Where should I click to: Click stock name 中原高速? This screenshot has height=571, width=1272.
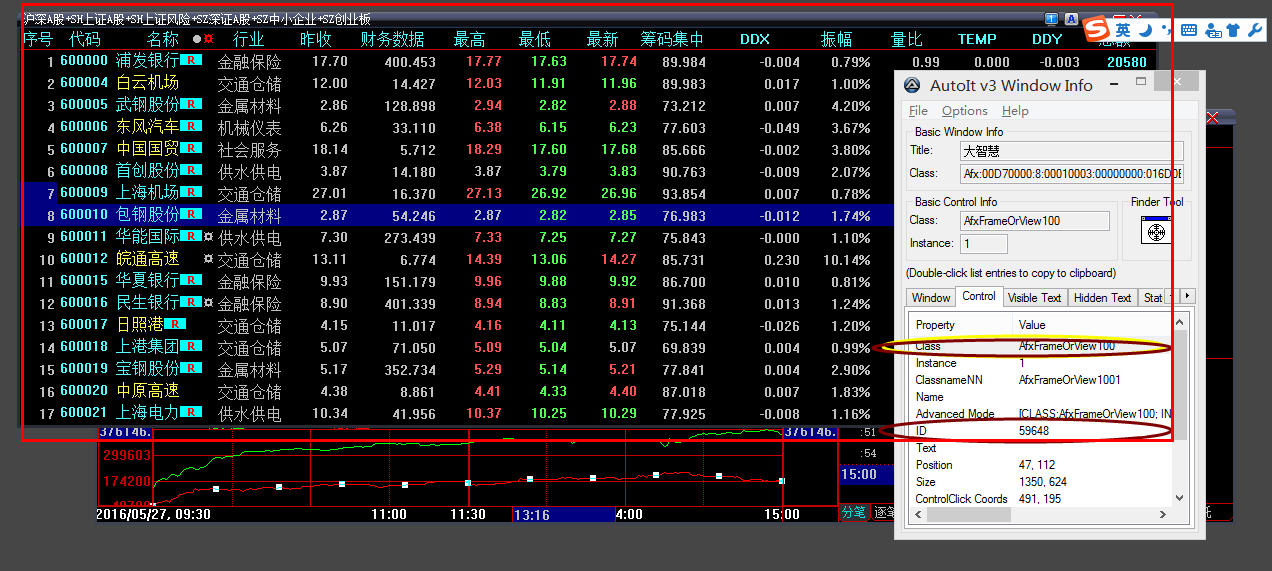pos(147,391)
